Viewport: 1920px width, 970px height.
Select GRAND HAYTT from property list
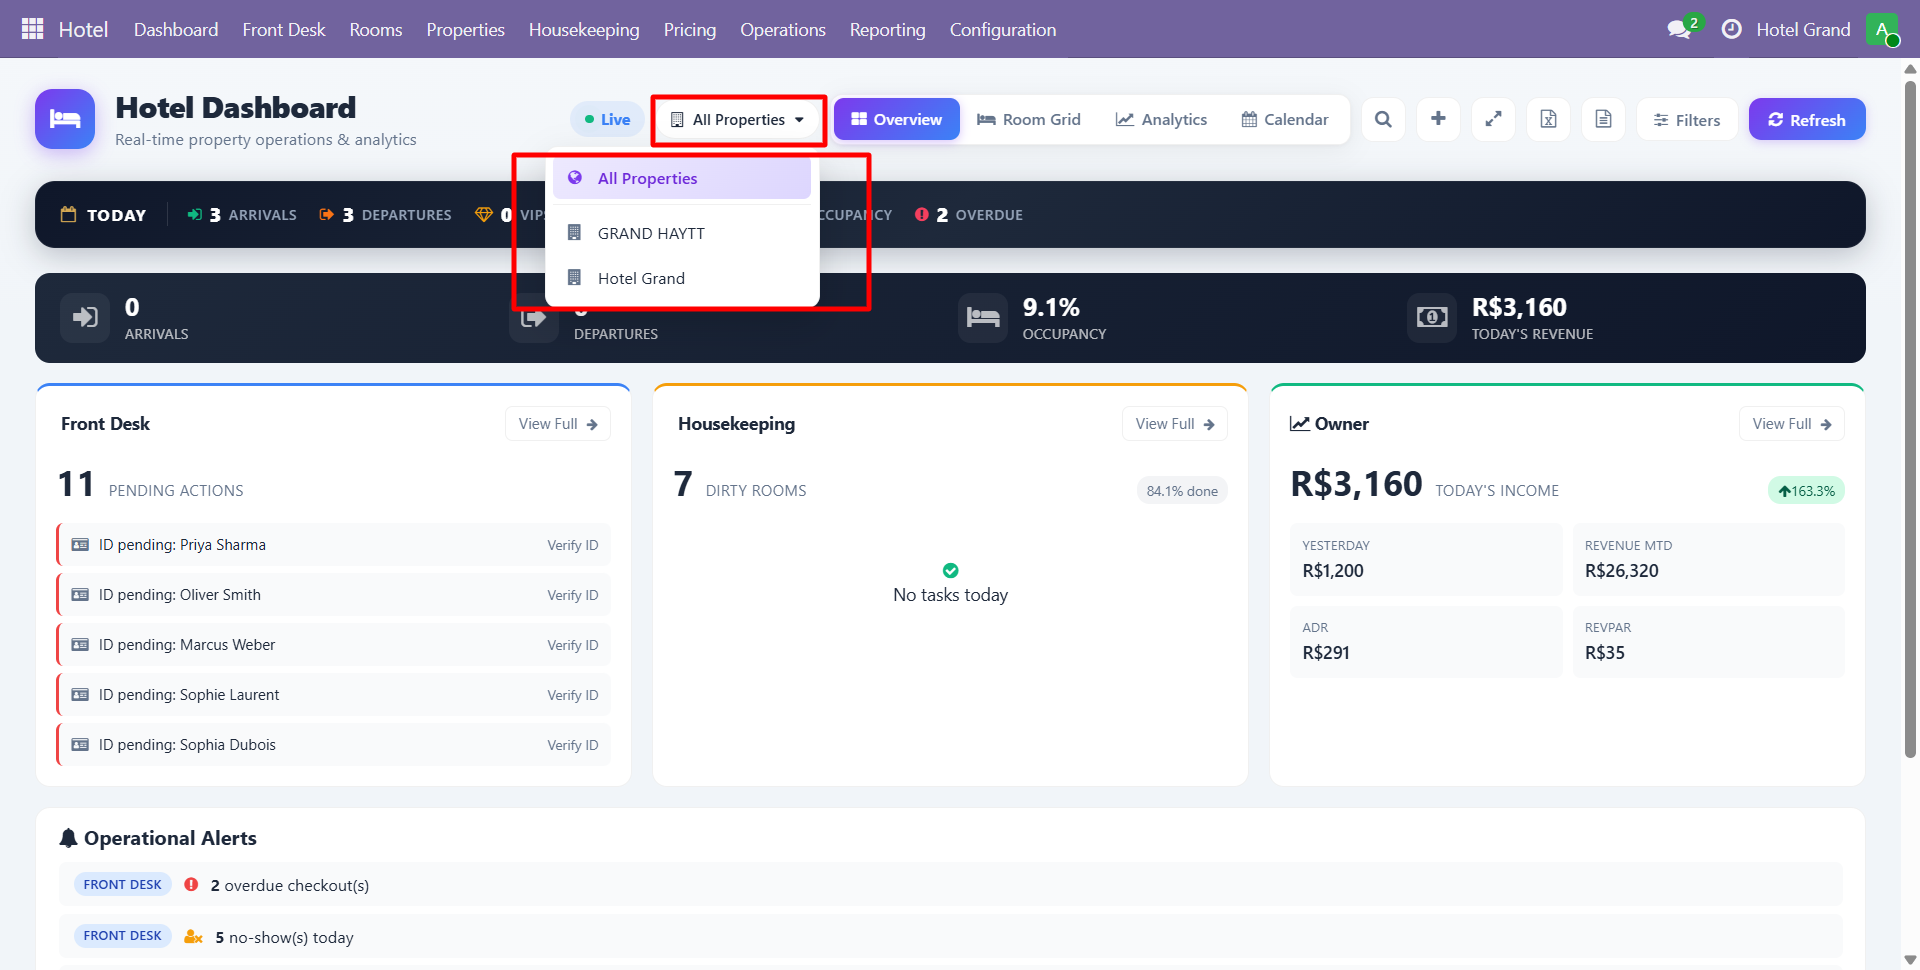pyautogui.click(x=651, y=233)
